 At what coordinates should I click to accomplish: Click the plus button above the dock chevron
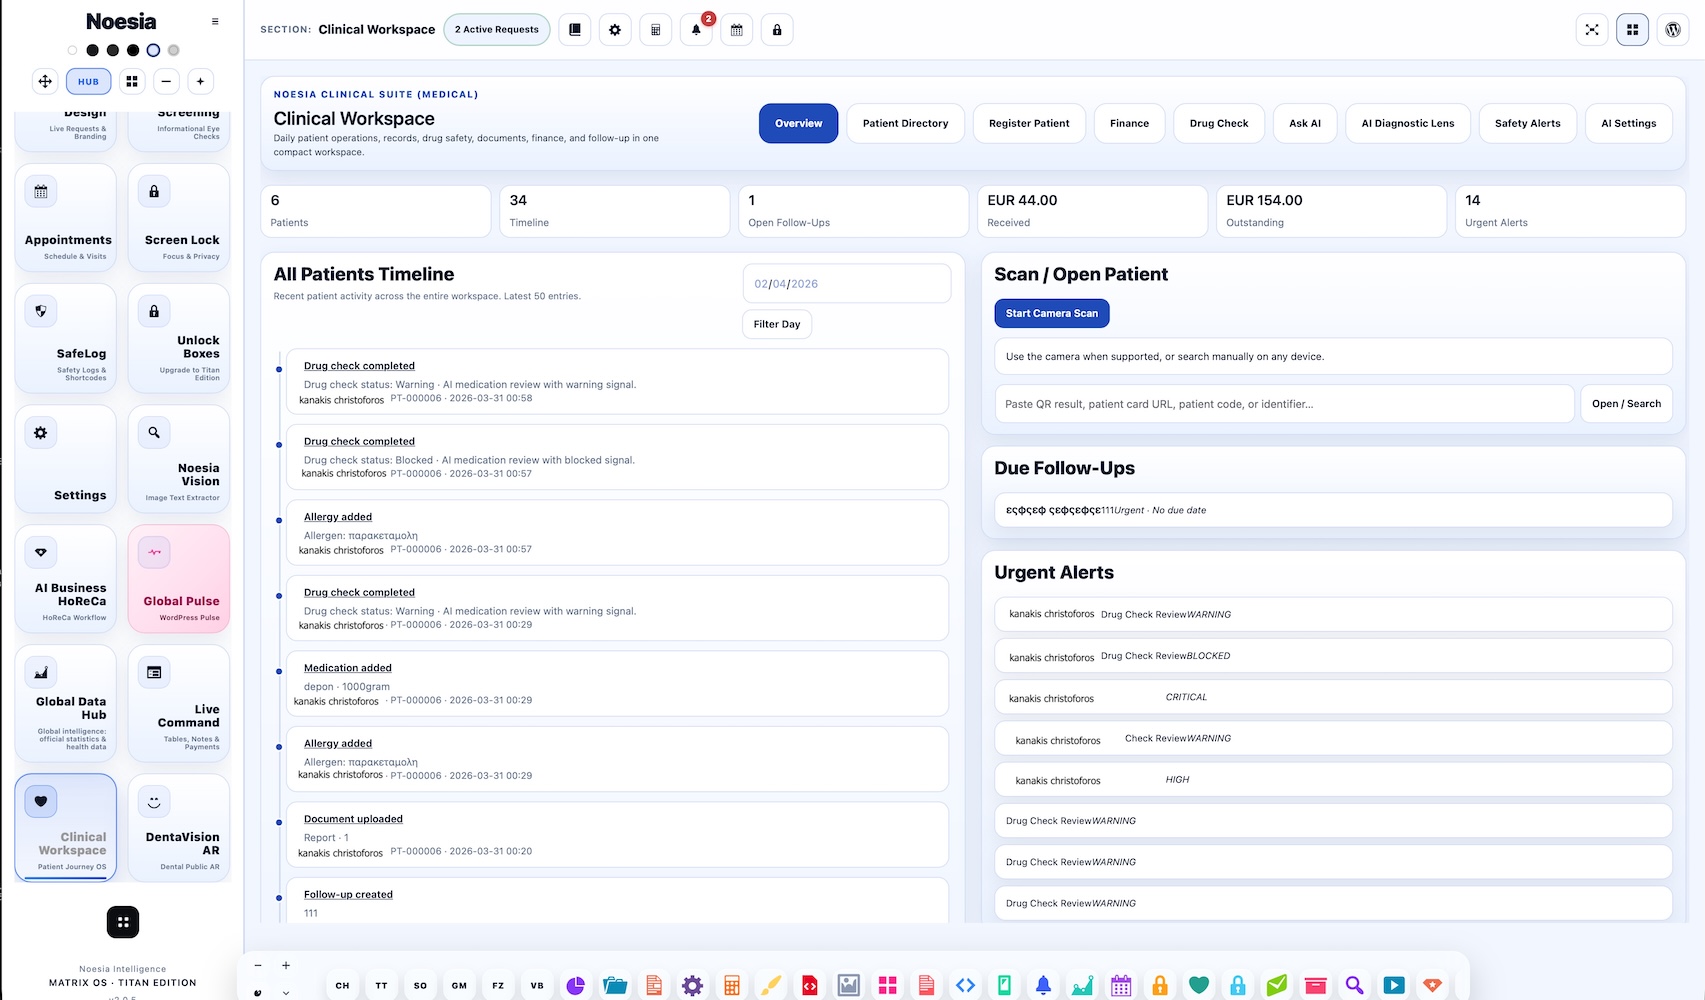[286, 966]
